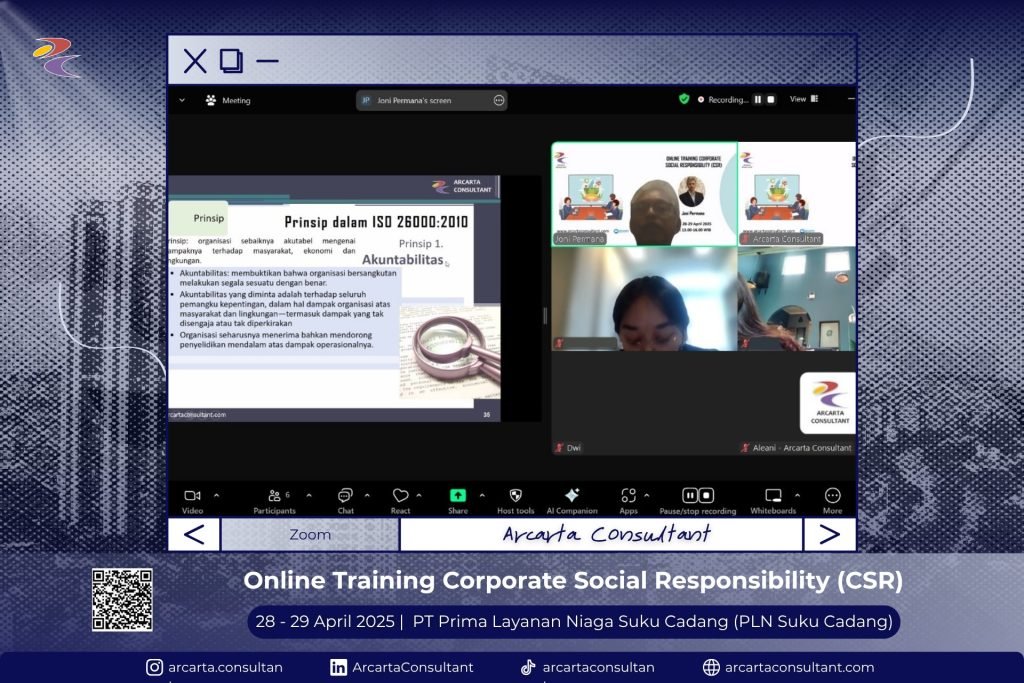This screenshot has width=1024, height=683.
Task: Expand the Participants options arrow
Action: [x=308, y=495]
